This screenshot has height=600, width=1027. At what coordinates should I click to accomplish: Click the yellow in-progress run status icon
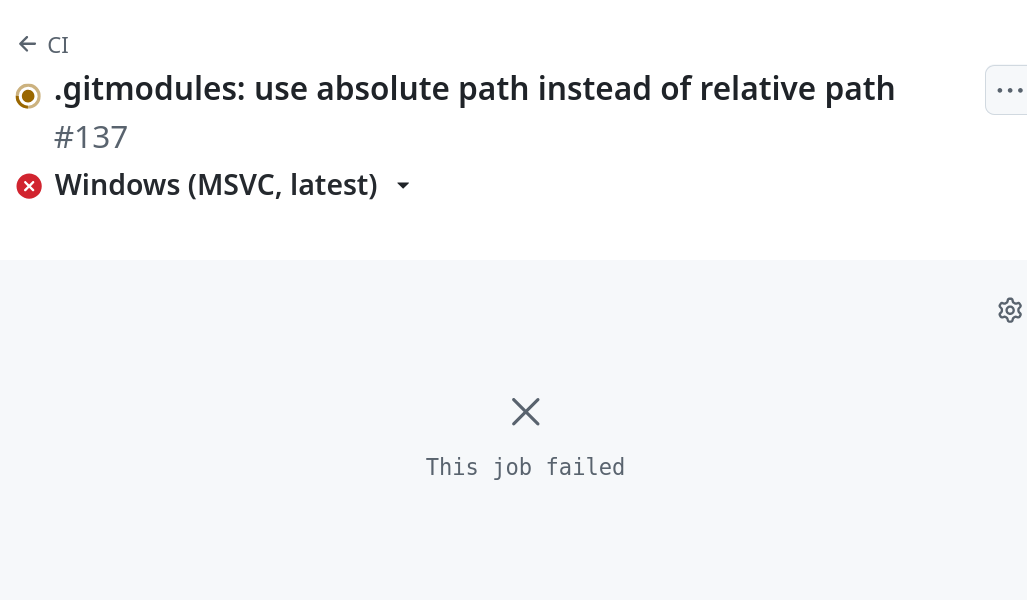tap(29, 96)
